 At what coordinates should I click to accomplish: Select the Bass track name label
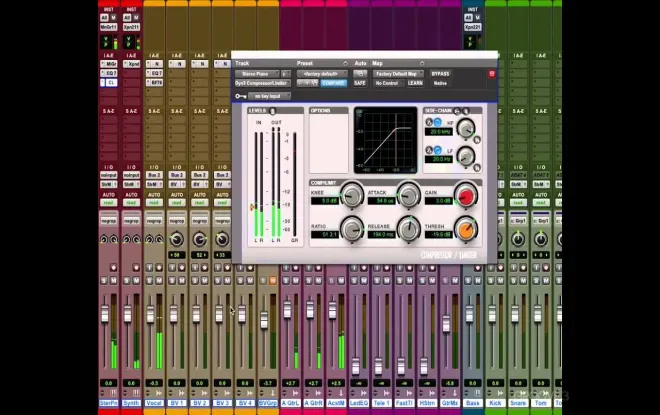point(473,403)
